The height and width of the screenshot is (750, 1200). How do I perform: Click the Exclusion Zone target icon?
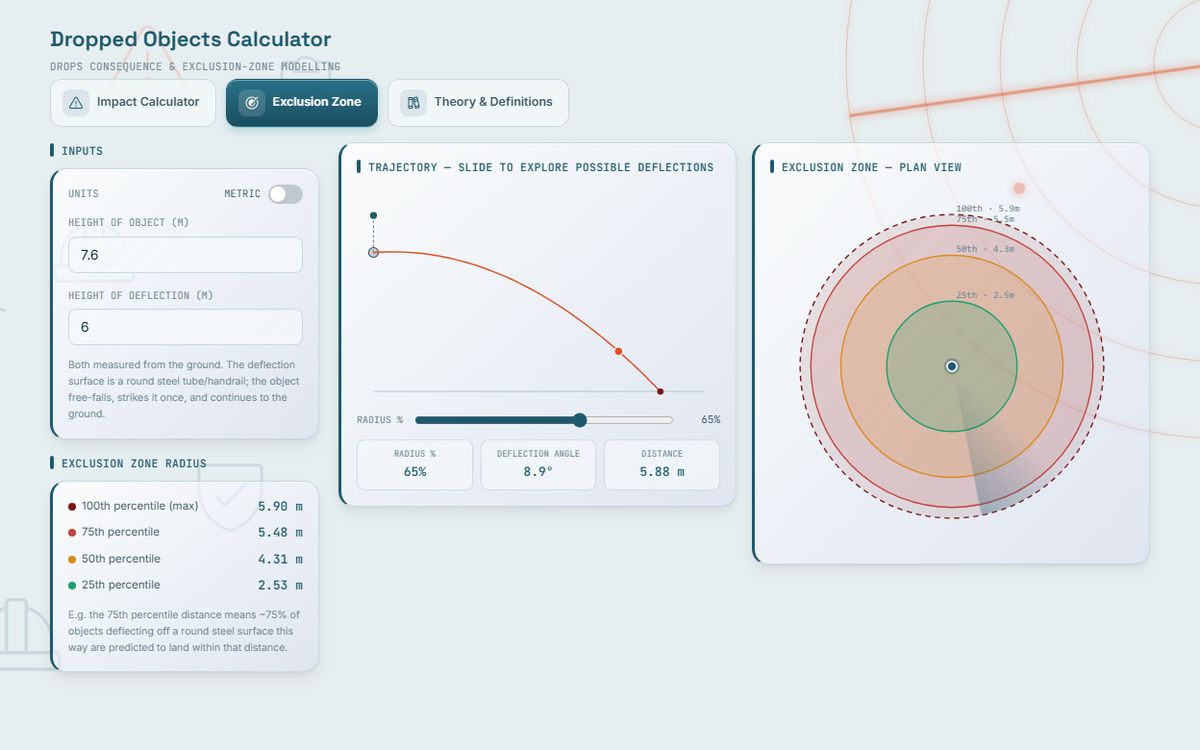point(252,102)
